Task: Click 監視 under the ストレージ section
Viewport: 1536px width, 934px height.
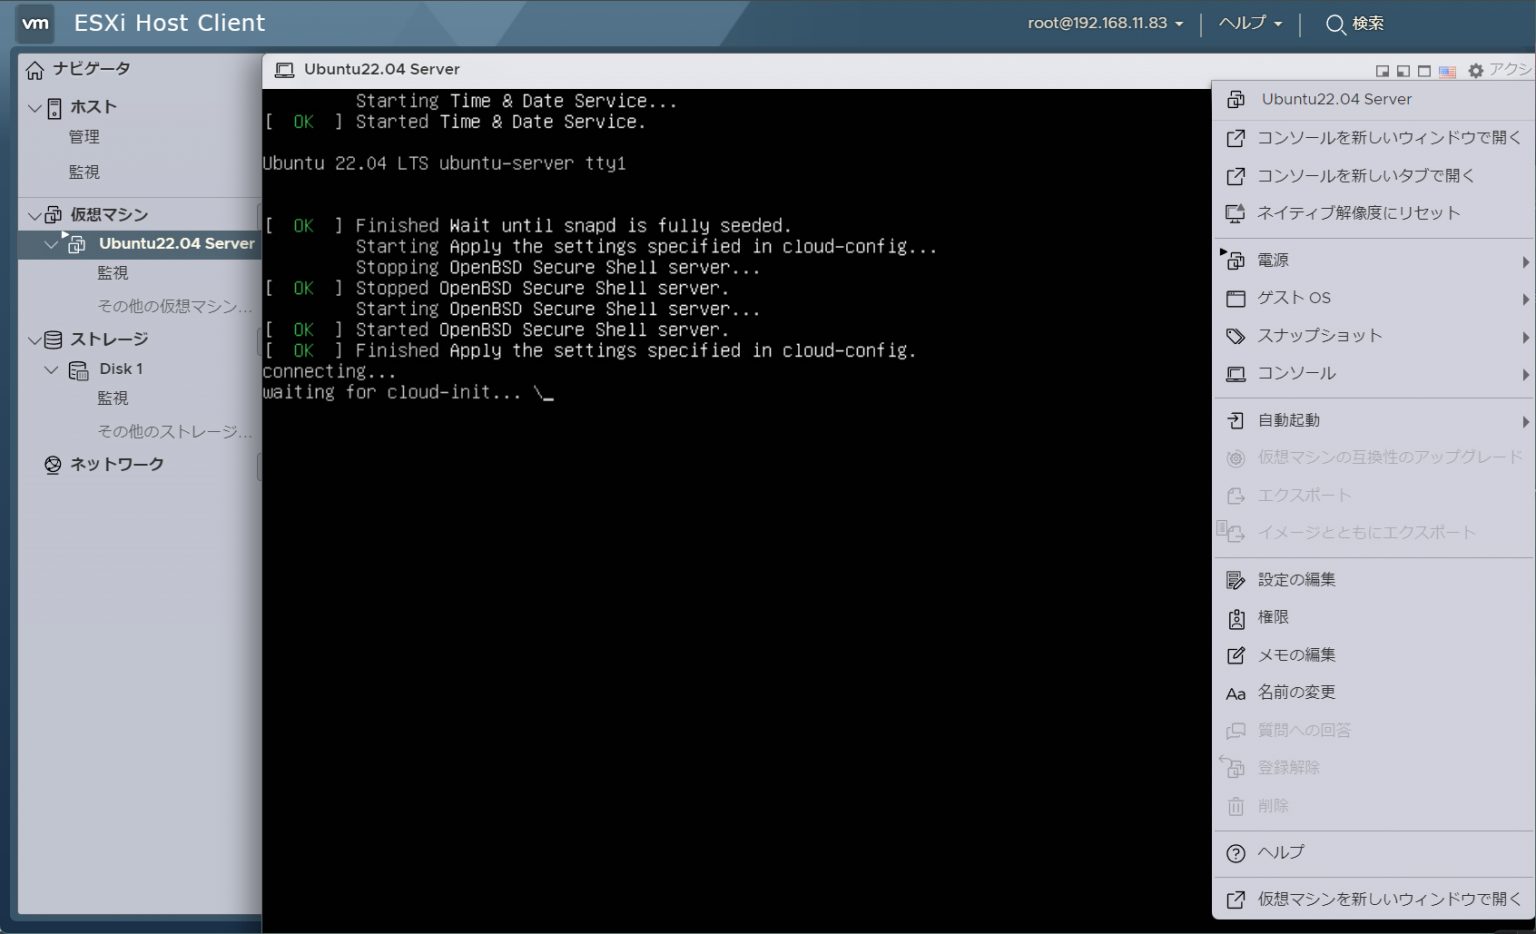Action: [x=112, y=398]
